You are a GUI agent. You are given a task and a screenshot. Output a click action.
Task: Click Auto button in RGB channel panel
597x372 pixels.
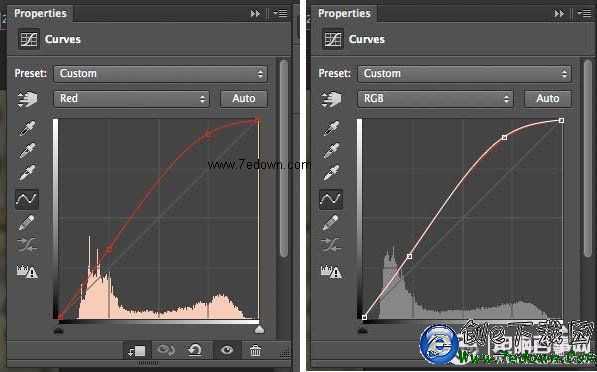[548, 99]
